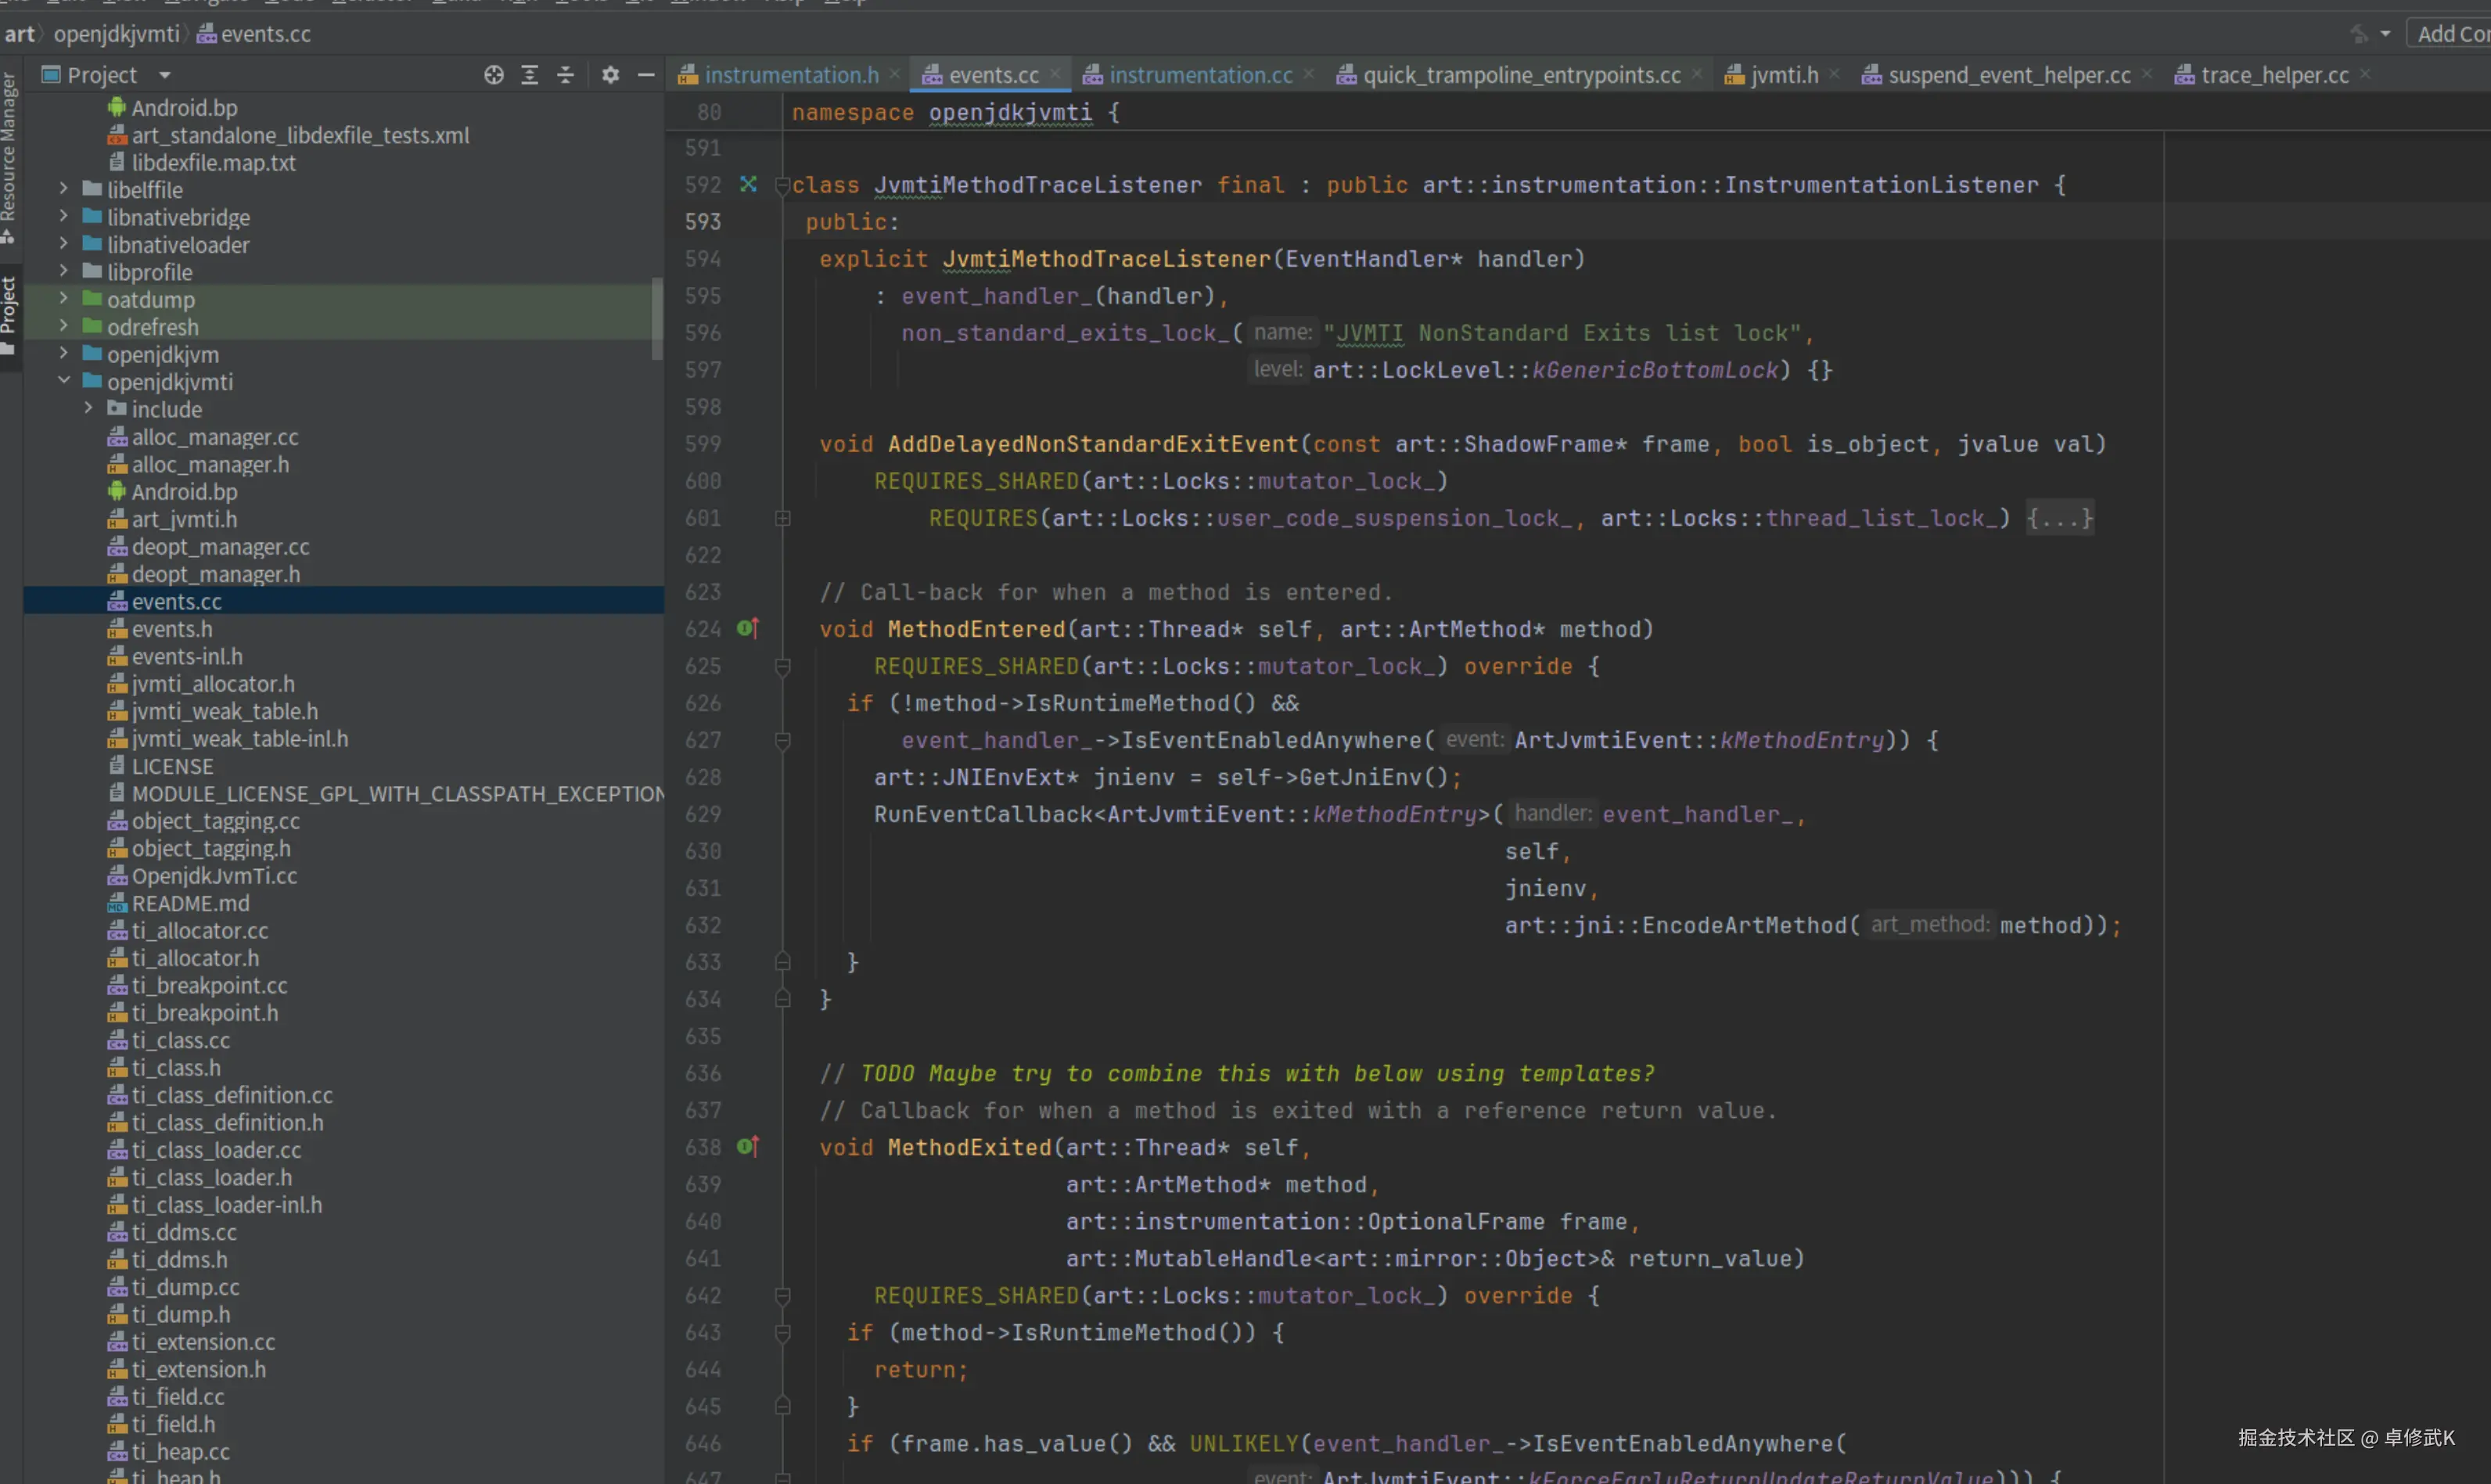Collapse the openjdkjvmti folder
The width and height of the screenshot is (2491, 1484).
coord(63,381)
